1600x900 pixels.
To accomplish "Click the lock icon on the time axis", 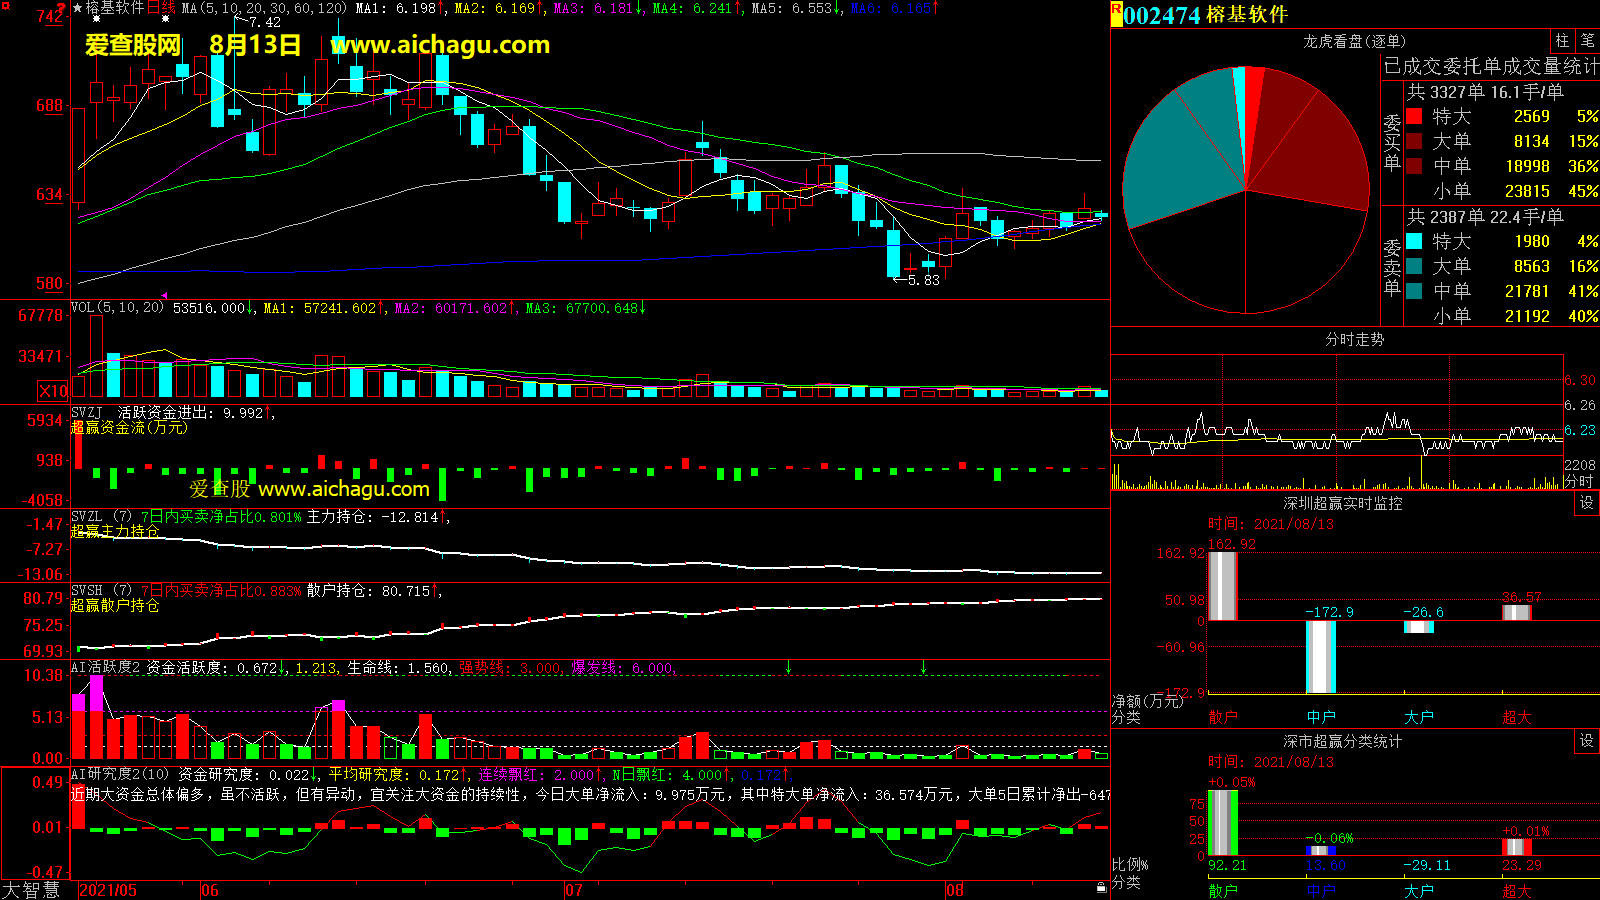I will [x=1101, y=887].
